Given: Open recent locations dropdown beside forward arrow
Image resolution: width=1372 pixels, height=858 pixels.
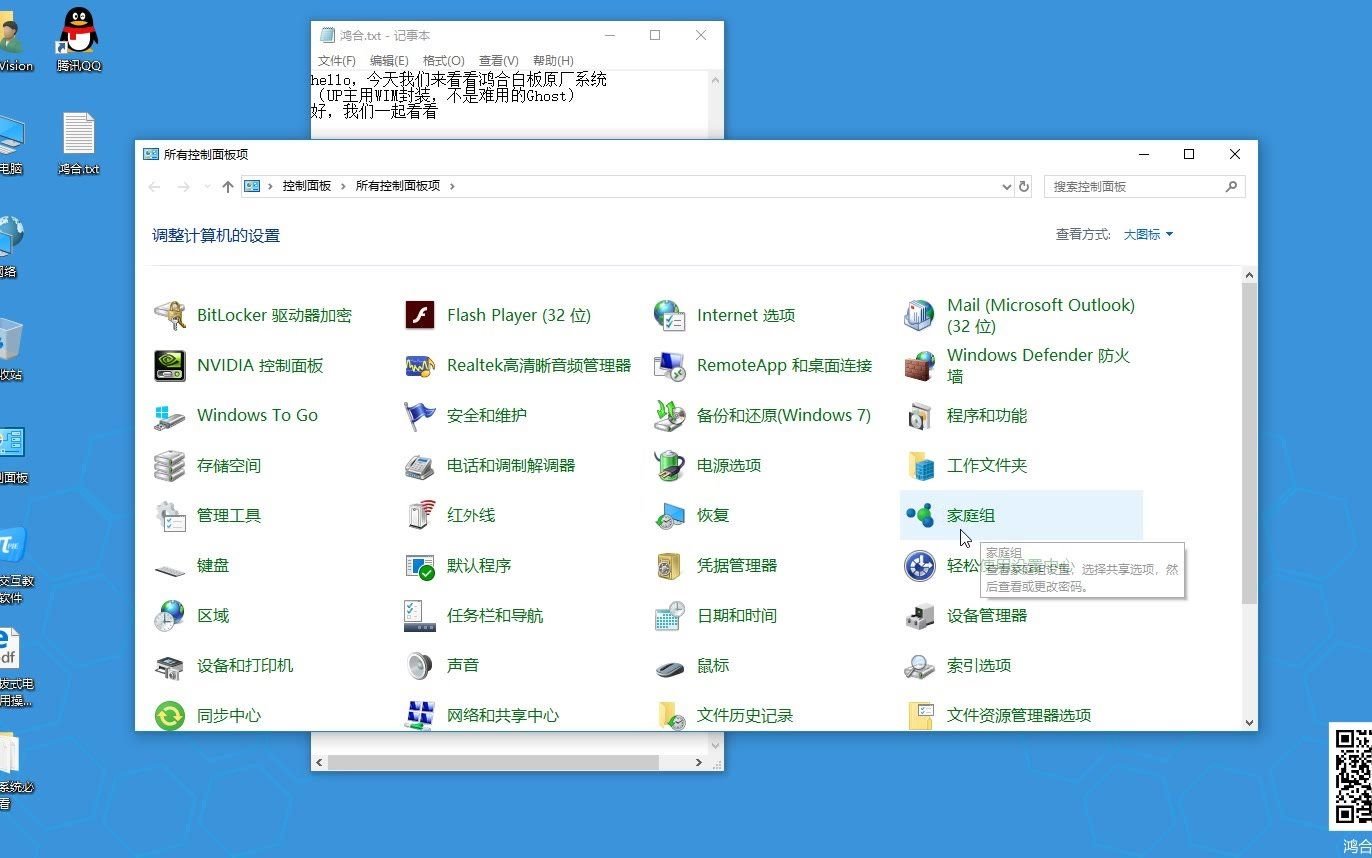Looking at the screenshot, I should tap(207, 186).
